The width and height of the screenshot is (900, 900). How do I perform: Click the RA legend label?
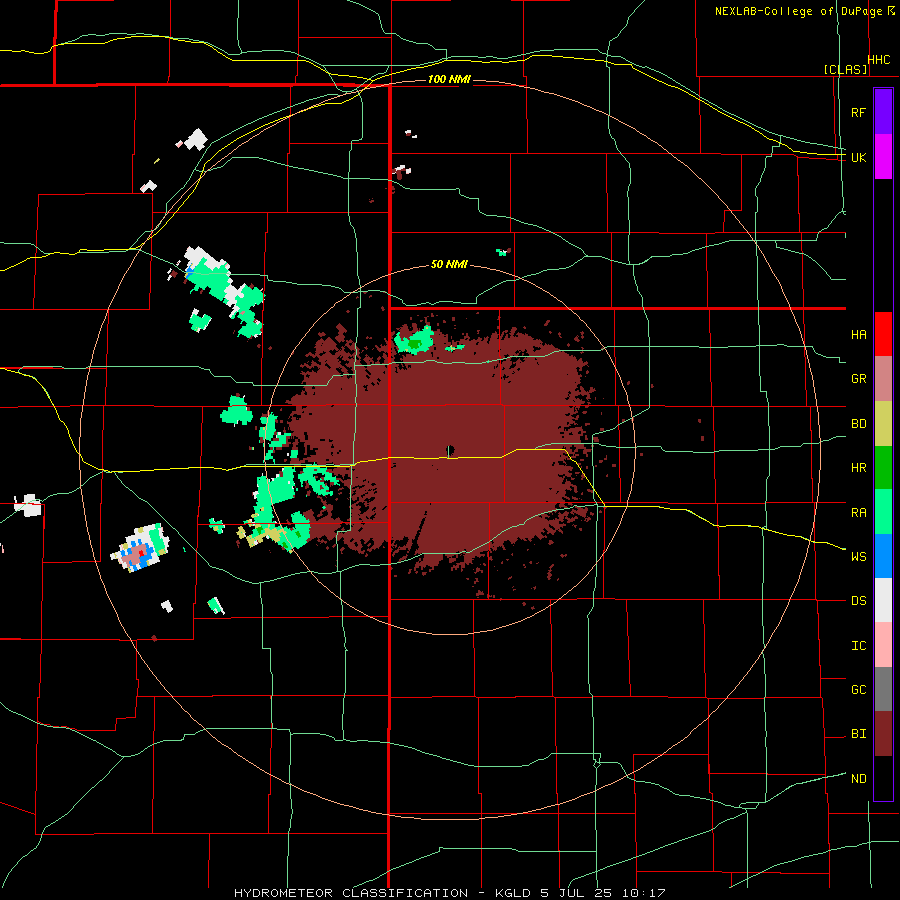858,513
